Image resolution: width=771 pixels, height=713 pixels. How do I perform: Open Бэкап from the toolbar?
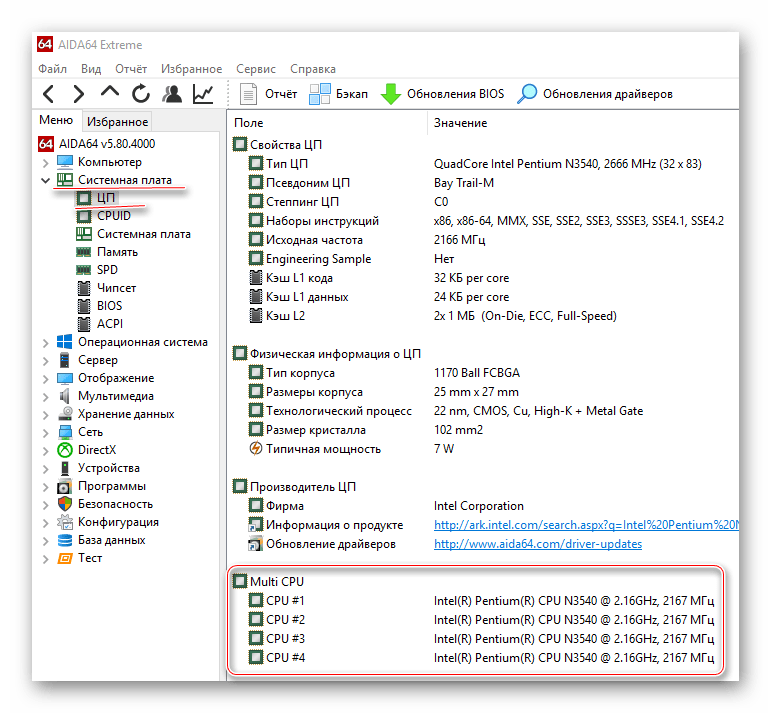pos(338,94)
